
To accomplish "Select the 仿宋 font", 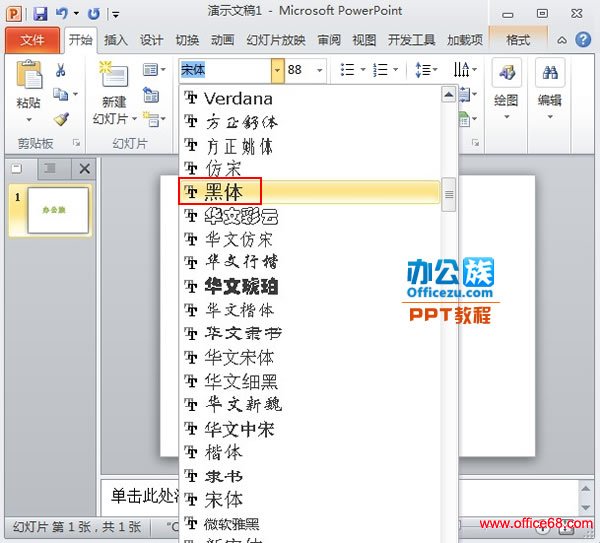I will (x=310, y=168).
